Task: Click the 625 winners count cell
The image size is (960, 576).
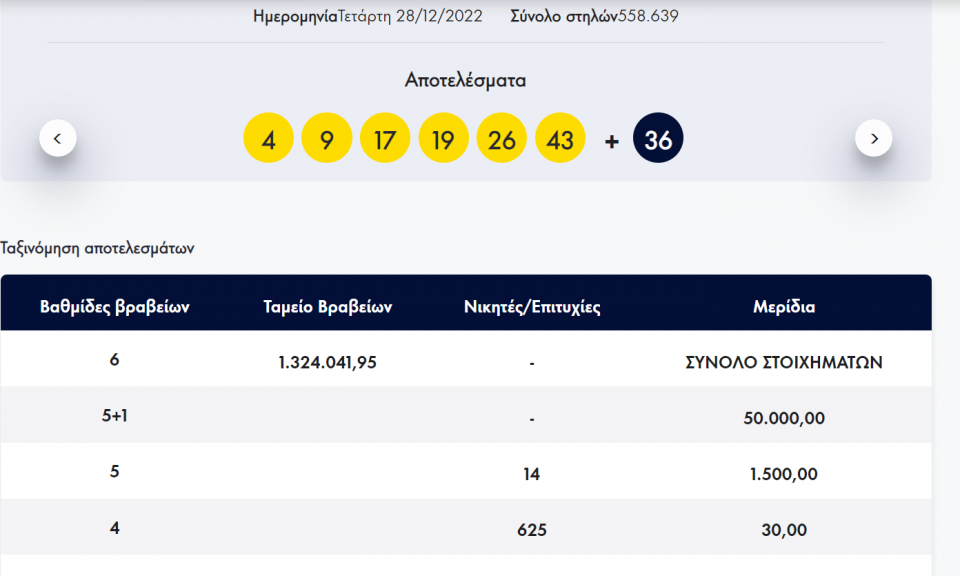Action: click(532, 530)
